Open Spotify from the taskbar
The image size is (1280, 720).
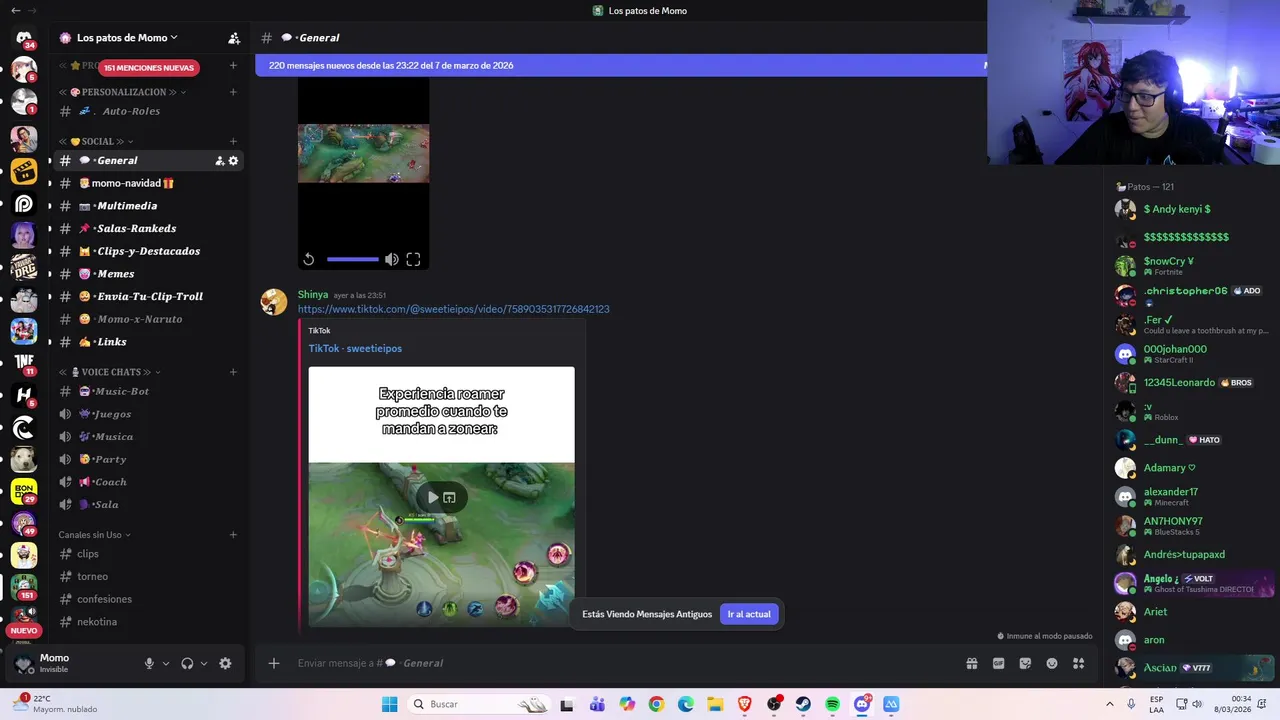pos(833,704)
